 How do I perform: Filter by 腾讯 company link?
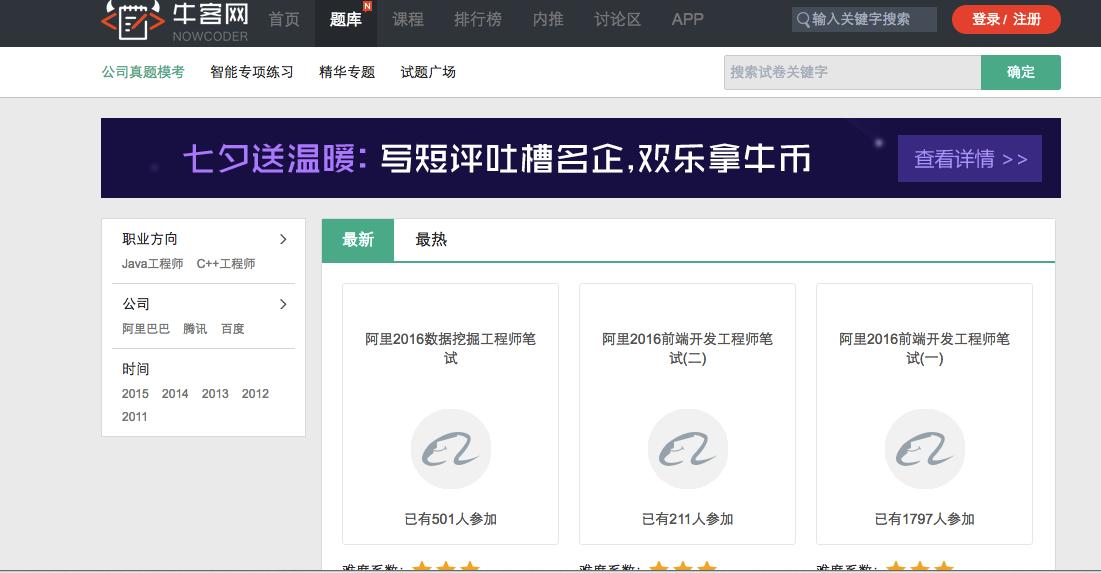click(x=195, y=329)
